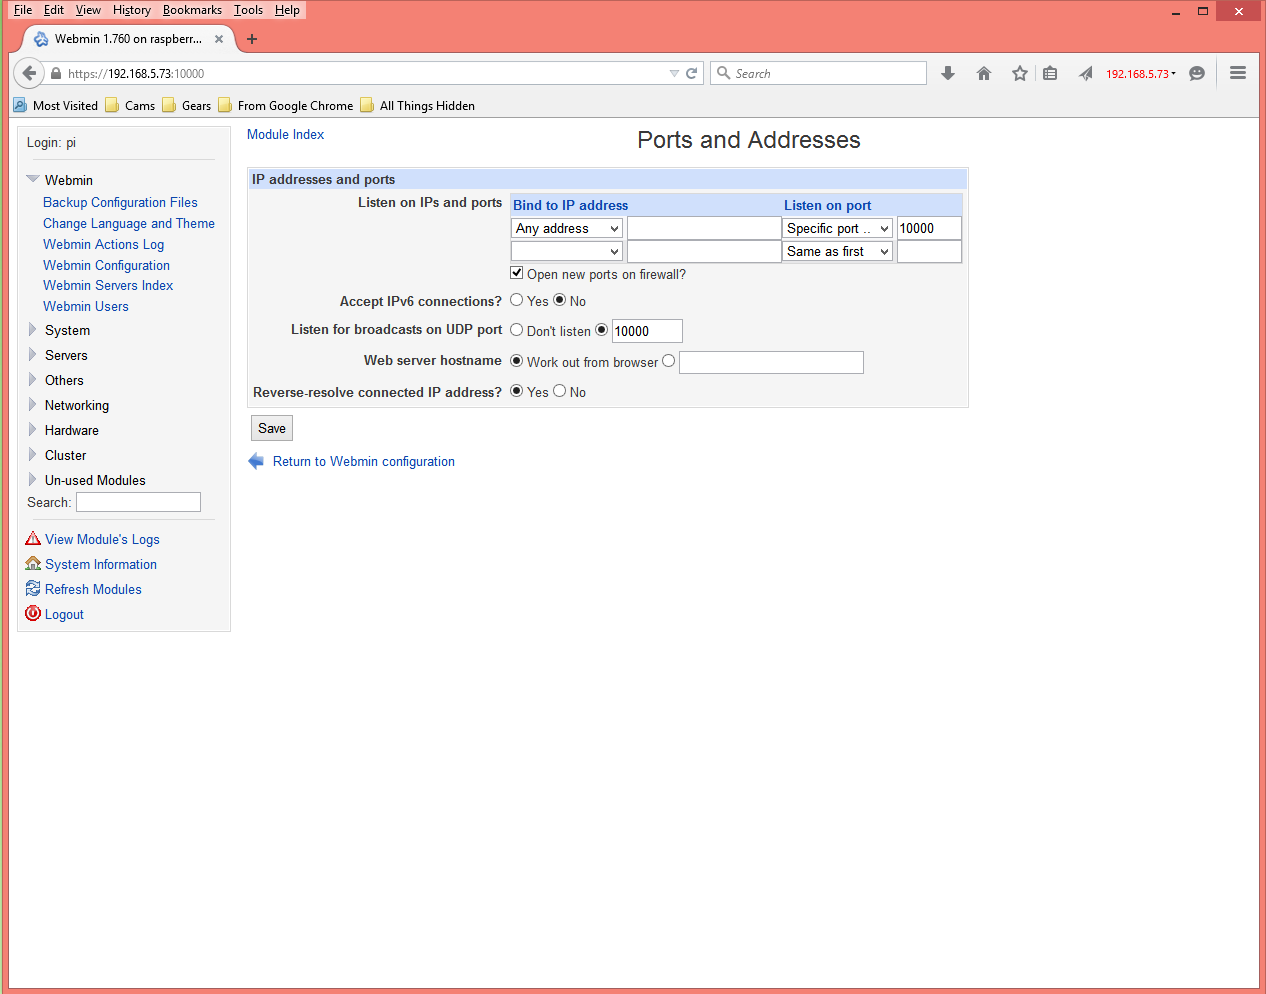This screenshot has width=1266, height=994.
Task: Open the Bookmarks menu
Action: pyautogui.click(x=192, y=10)
